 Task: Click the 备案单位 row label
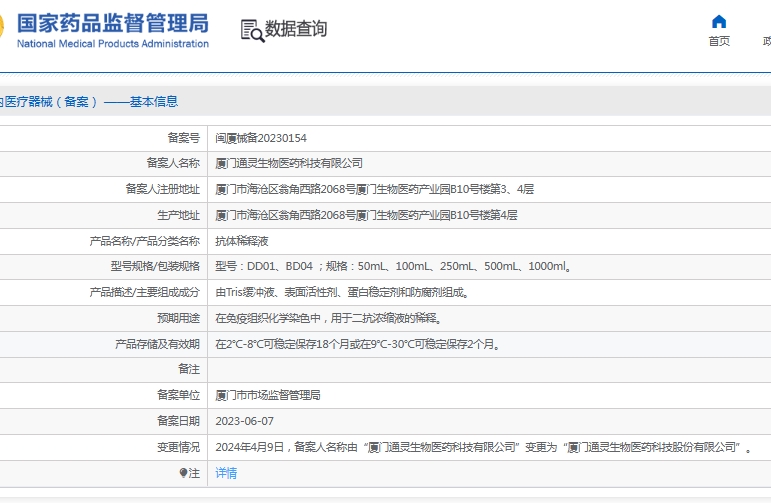[x=178, y=395]
